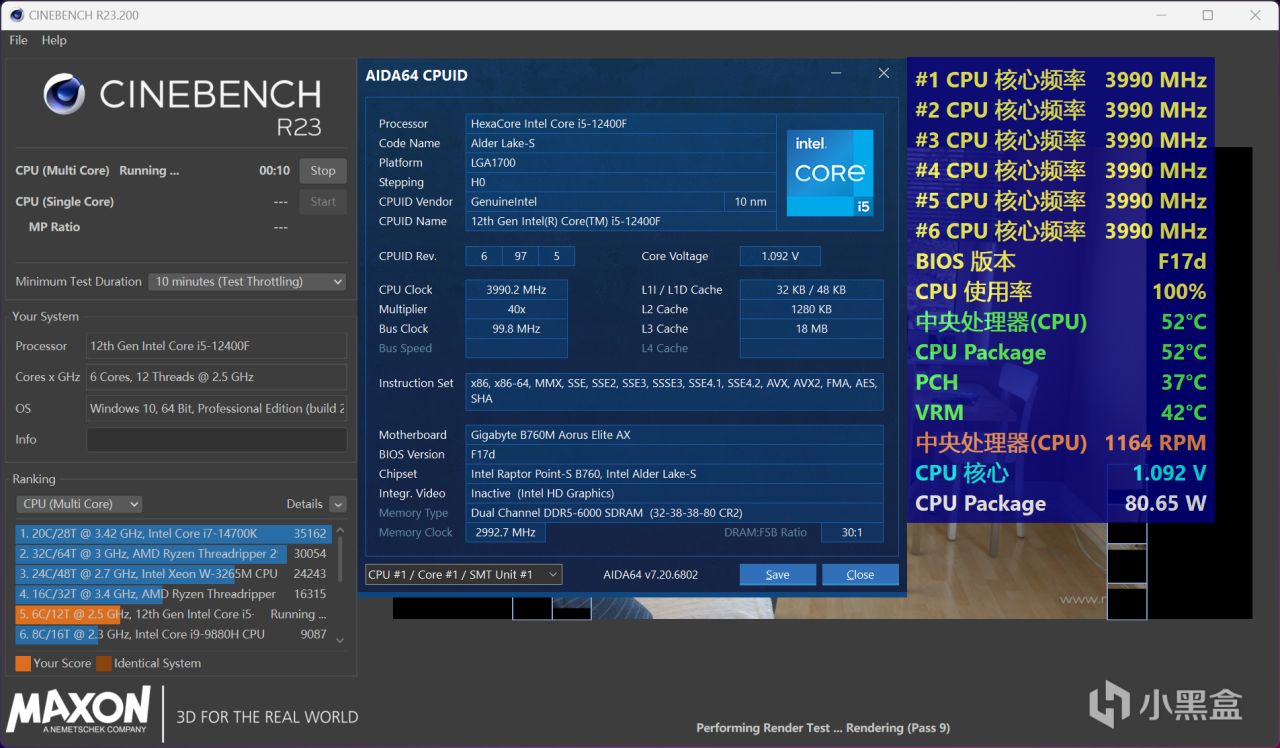Stop the CPU Multi Core test
Screen dimensions: 1280x748
pos(323,171)
